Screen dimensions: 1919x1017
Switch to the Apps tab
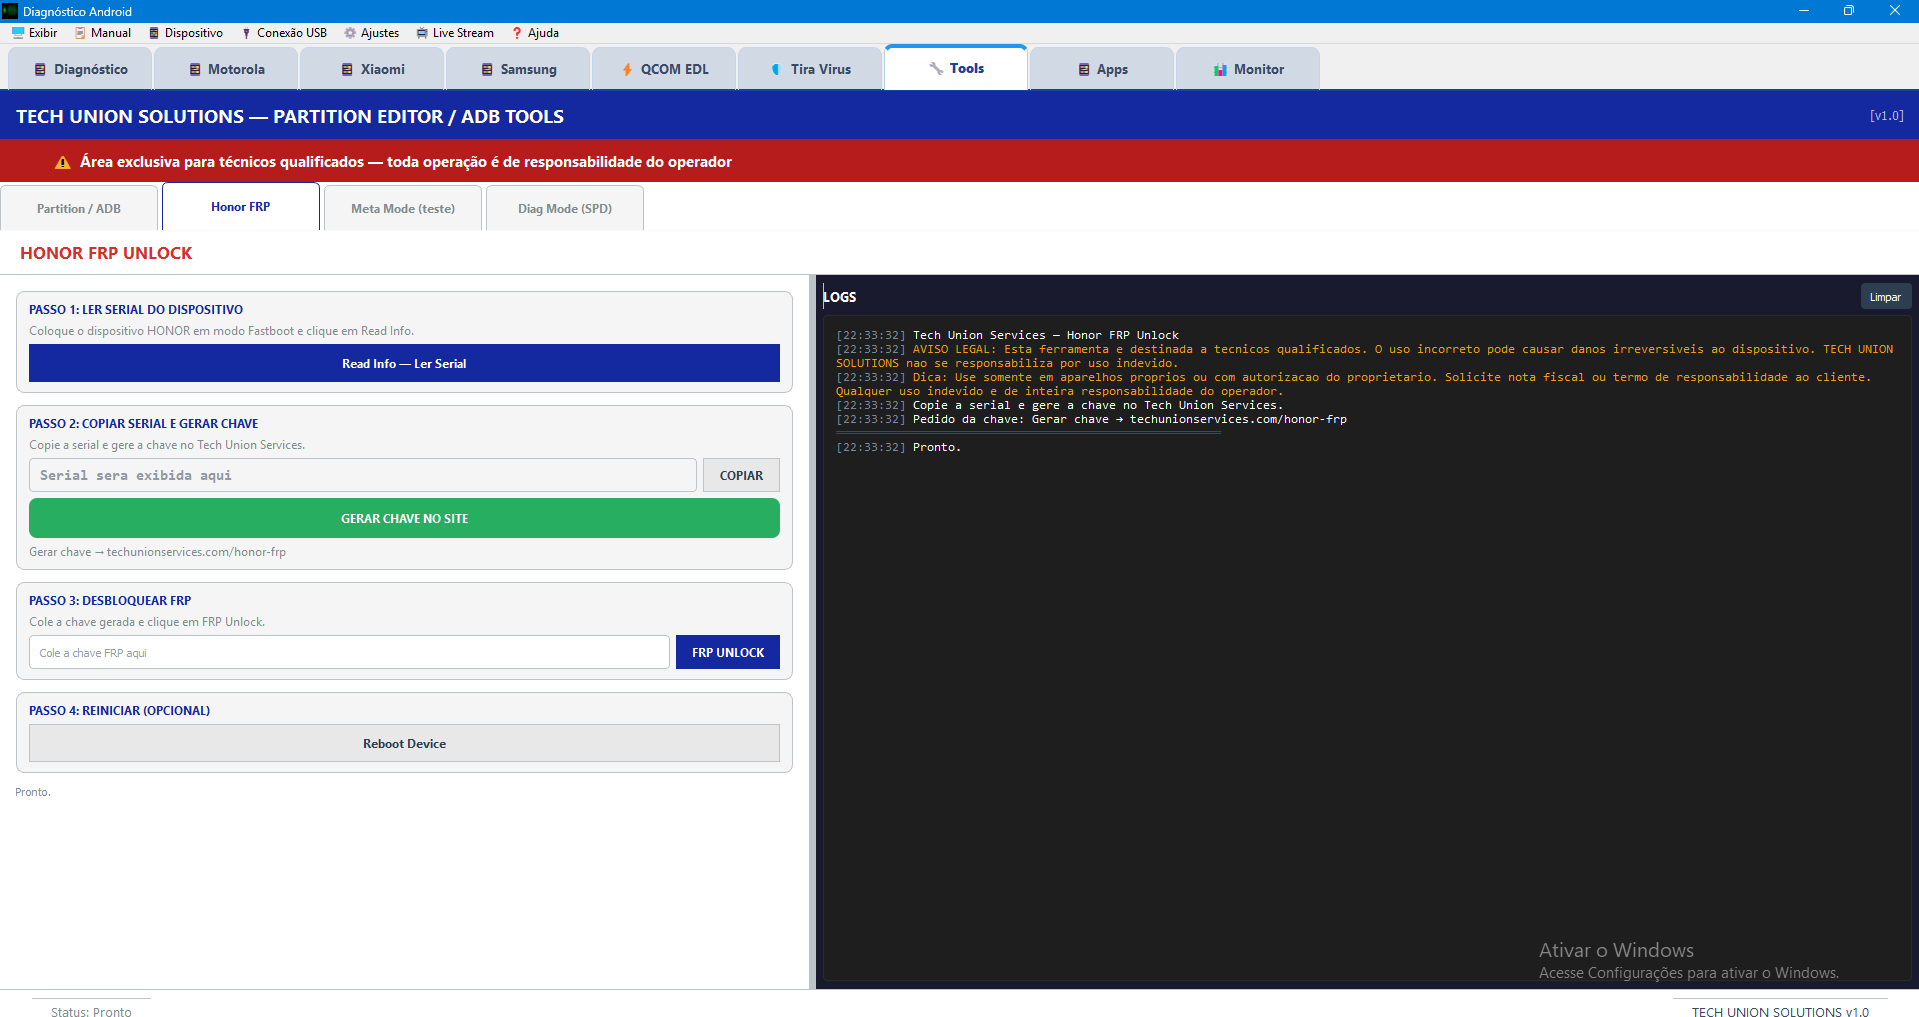[1102, 69]
